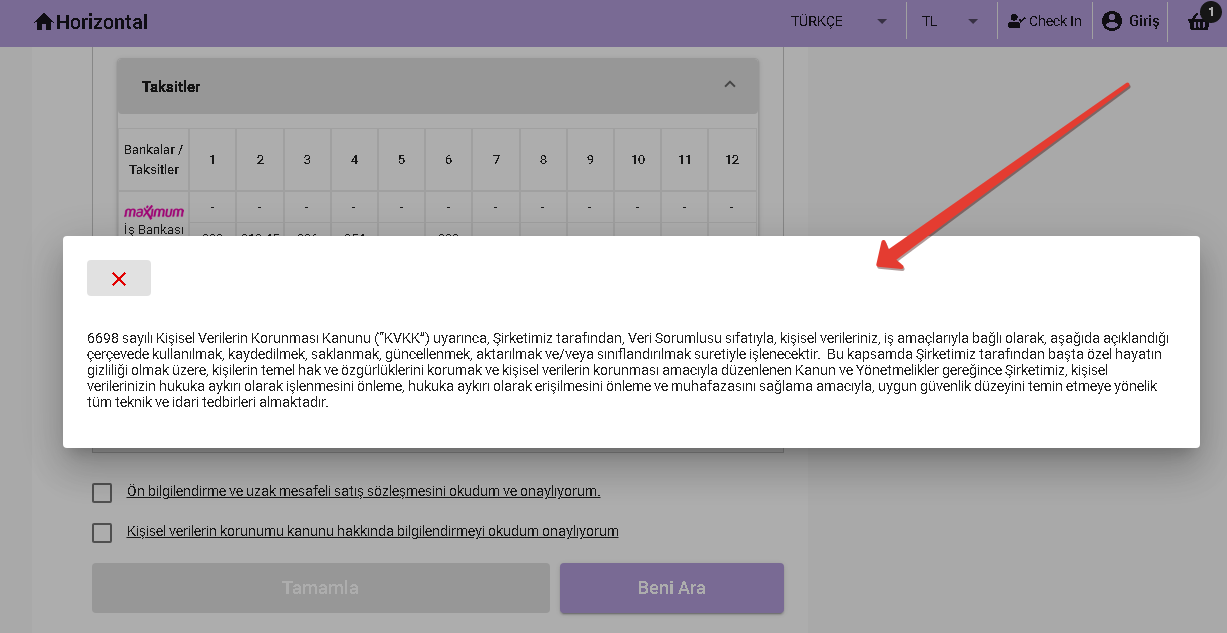Select installment column header 12

tap(732, 160)
